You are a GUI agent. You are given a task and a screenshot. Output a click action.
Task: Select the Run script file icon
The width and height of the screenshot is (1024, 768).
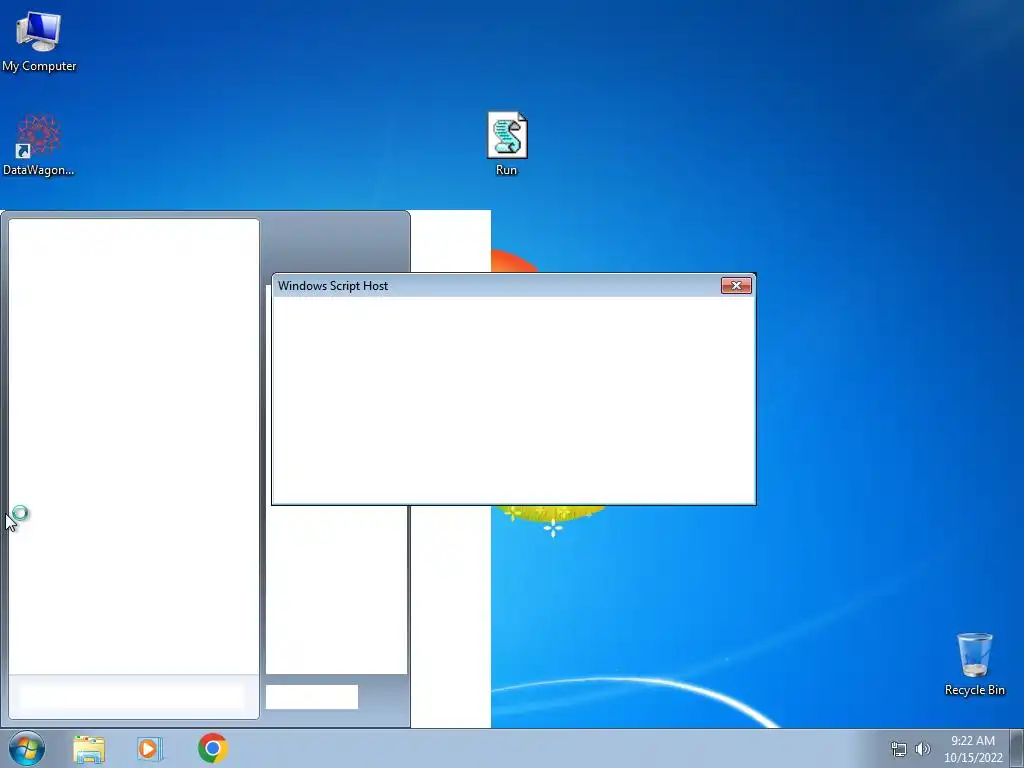507,144
